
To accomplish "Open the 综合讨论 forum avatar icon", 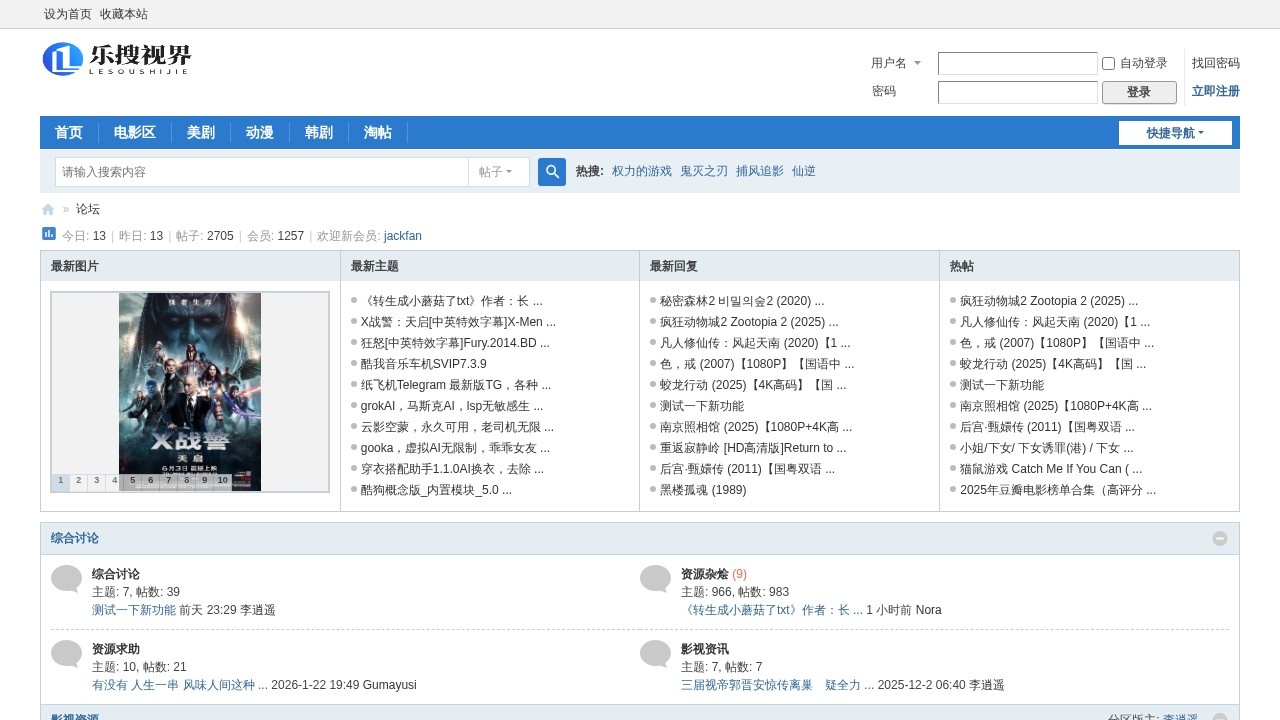I will click(65, 578).
